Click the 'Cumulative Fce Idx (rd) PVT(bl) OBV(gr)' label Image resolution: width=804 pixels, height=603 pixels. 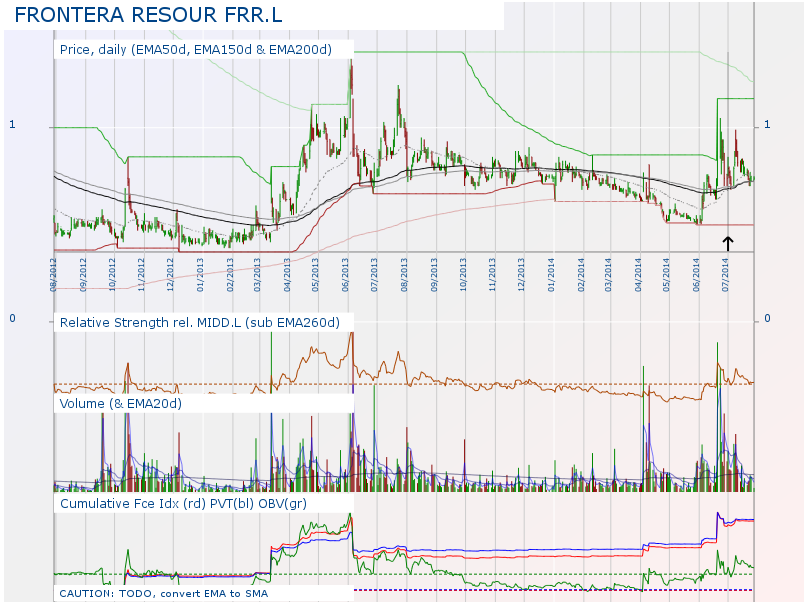coord(184,504)
